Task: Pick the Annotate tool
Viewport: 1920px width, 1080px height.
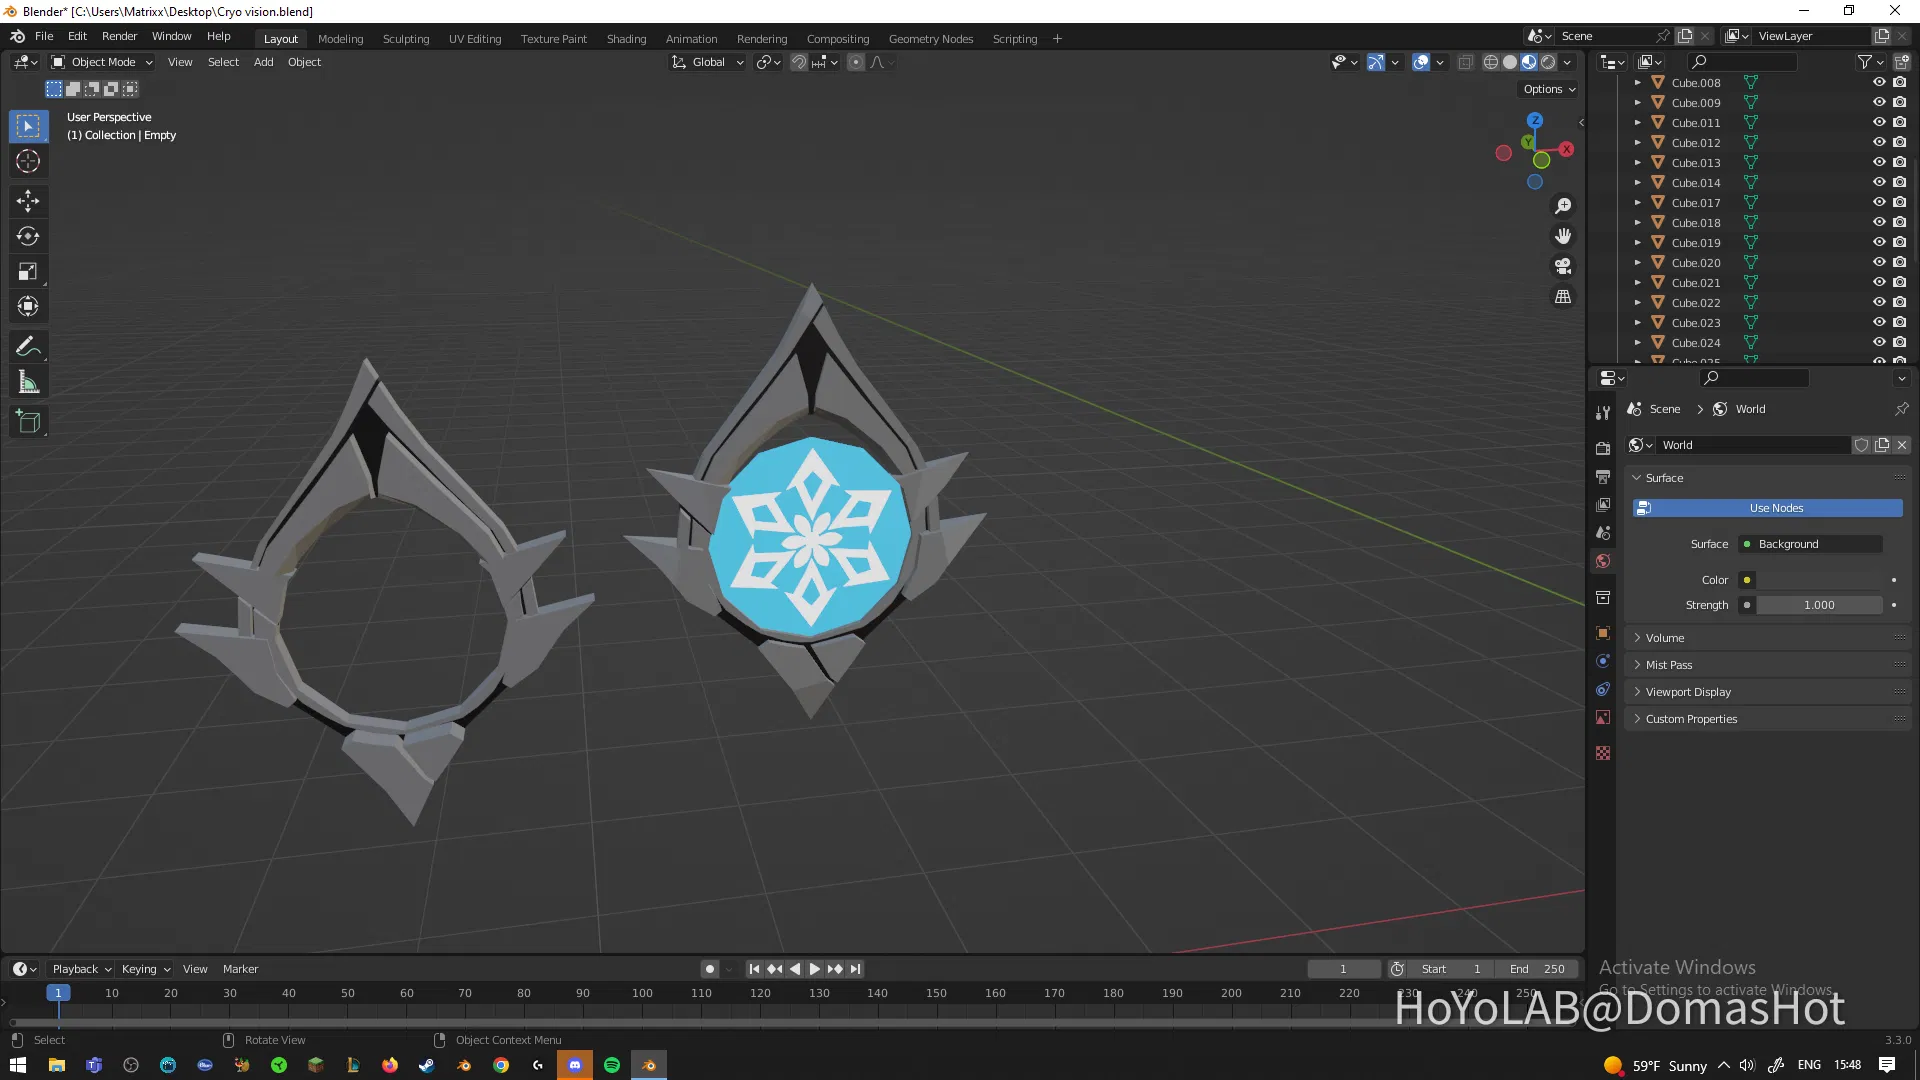Action: pyautogui.click(x=28, y=346)
